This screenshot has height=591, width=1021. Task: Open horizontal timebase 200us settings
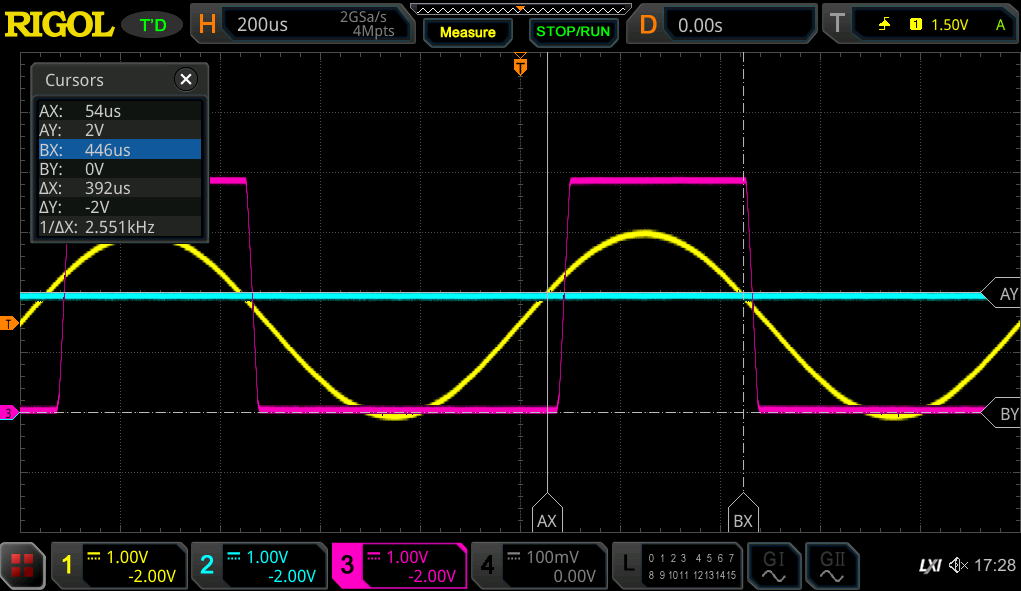(303, 24)
